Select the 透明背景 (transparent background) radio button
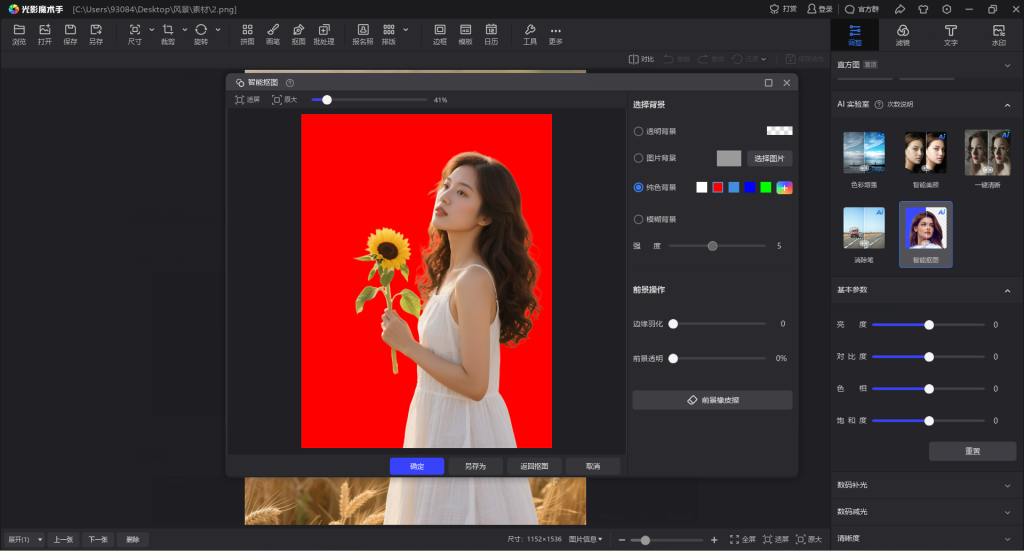 [x=639, y=131]
